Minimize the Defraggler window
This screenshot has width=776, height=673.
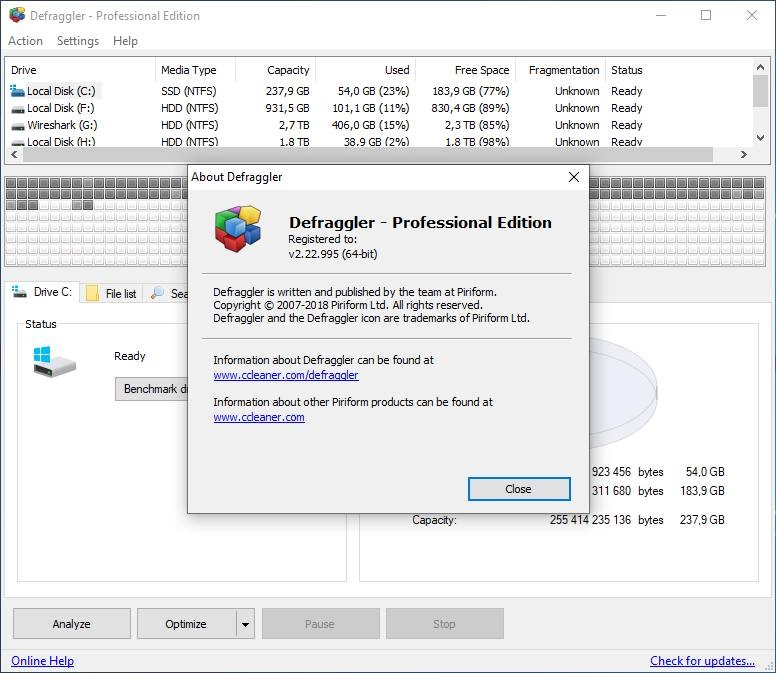point(661,15)
